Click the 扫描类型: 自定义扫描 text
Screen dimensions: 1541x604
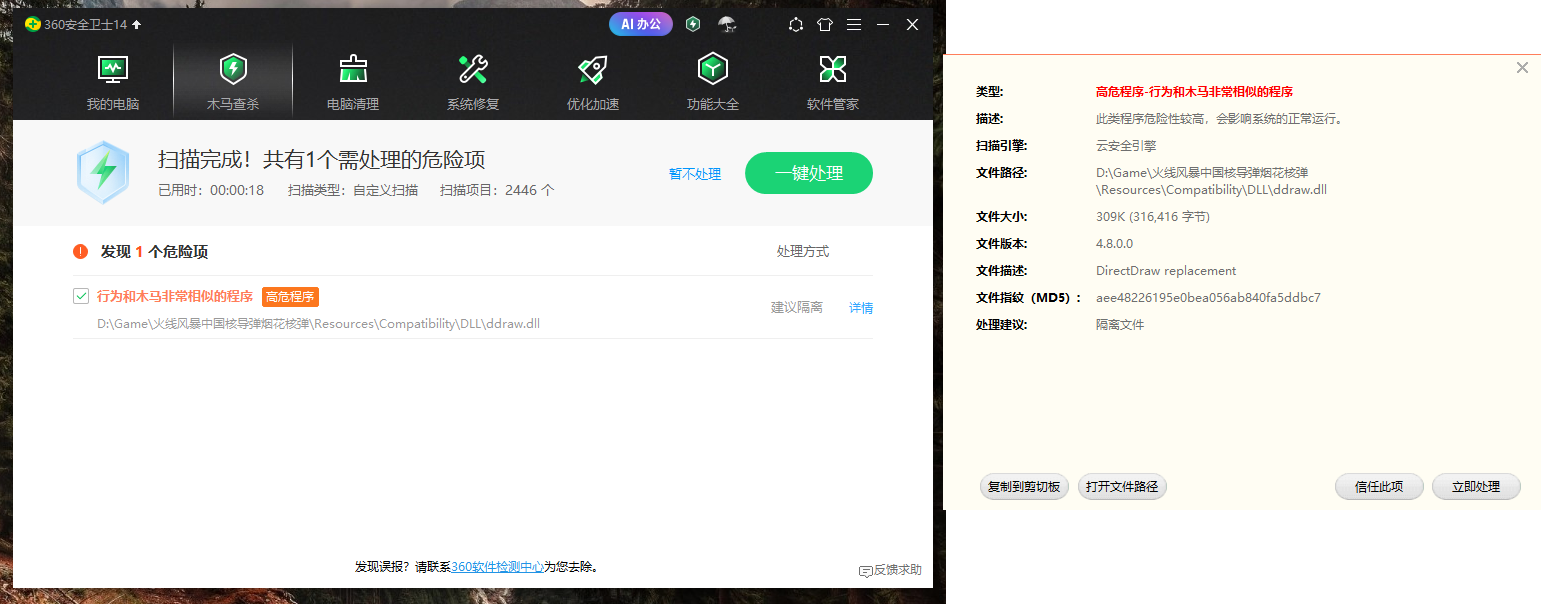(x=353, y=190)
